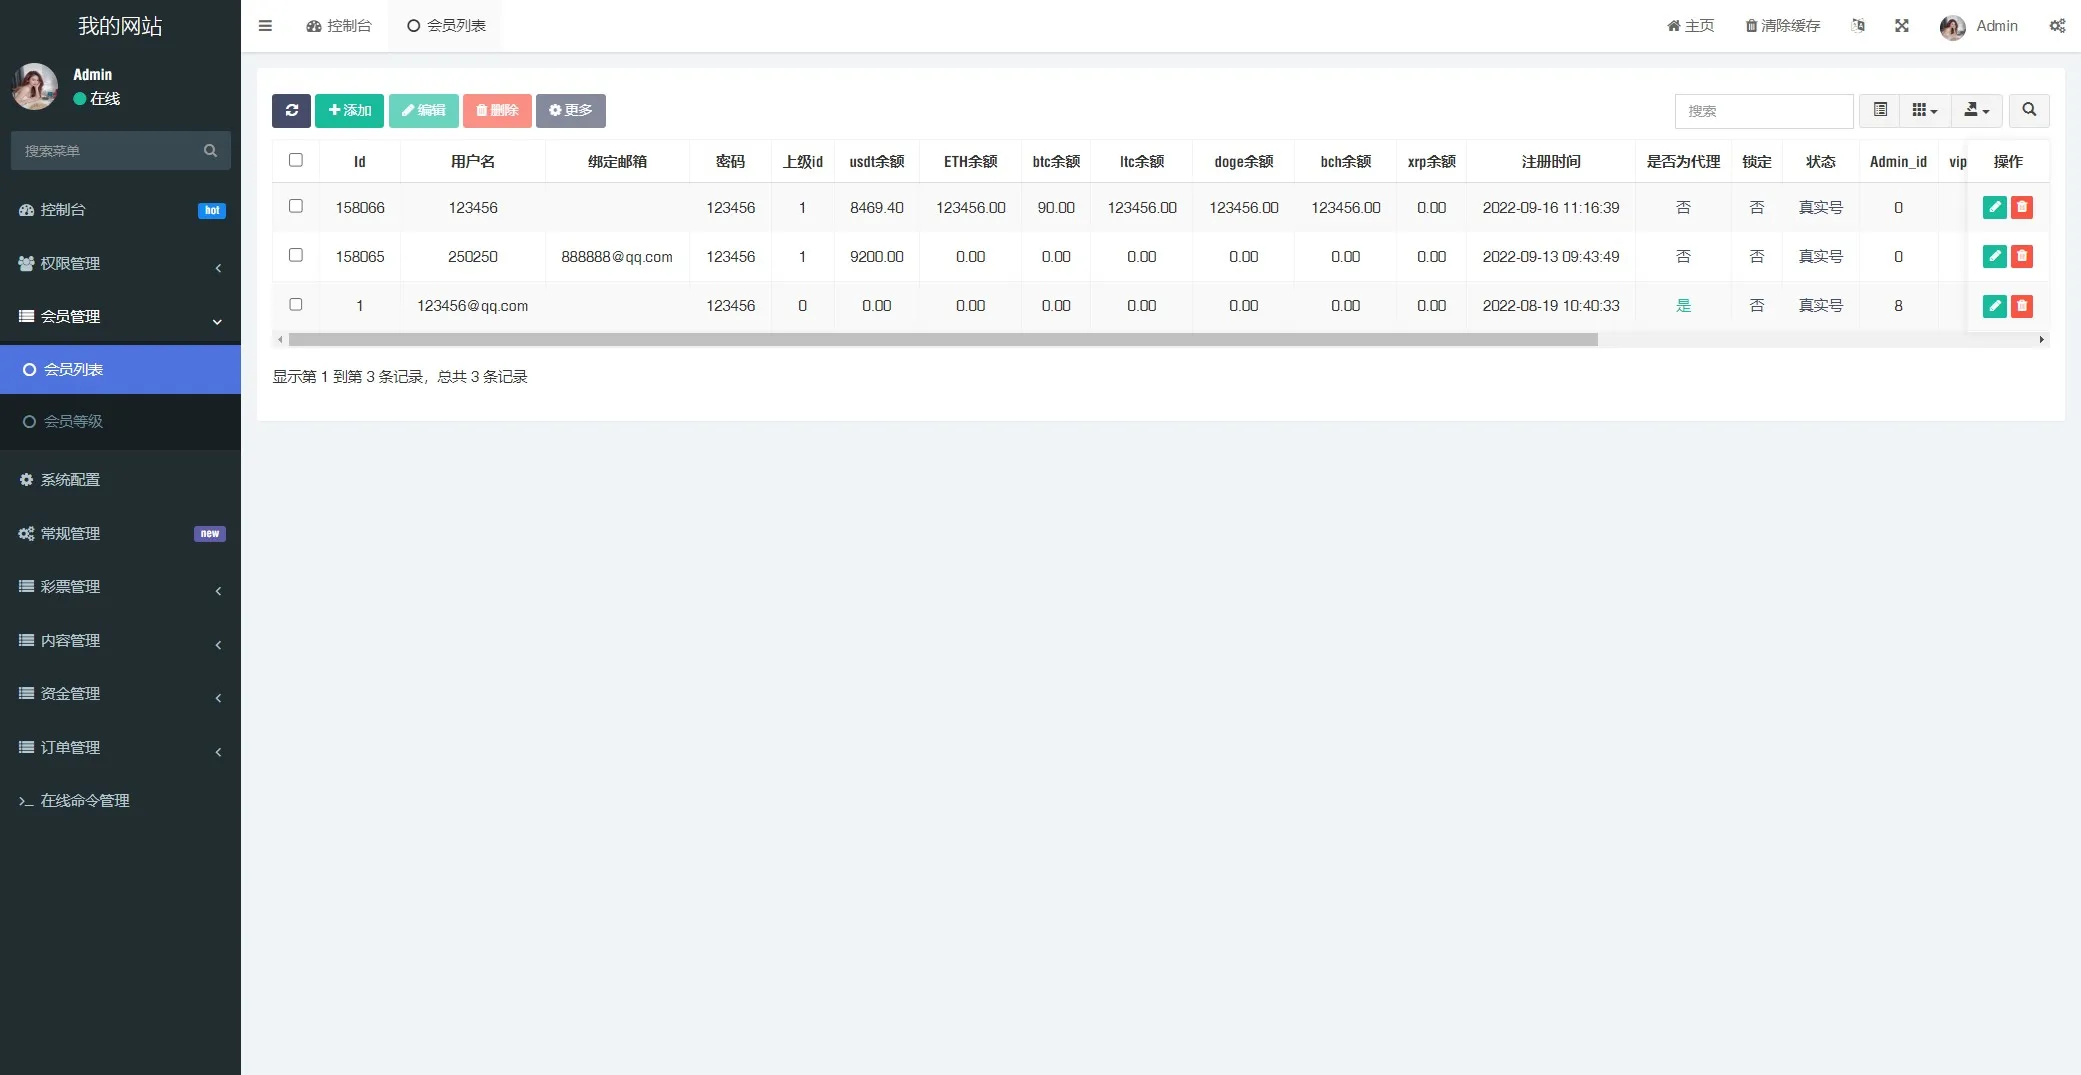Viewport: 2081px width, 1075px height.
Task: Open 会员等级 in the sidebar
Action: tap(73, 422)
